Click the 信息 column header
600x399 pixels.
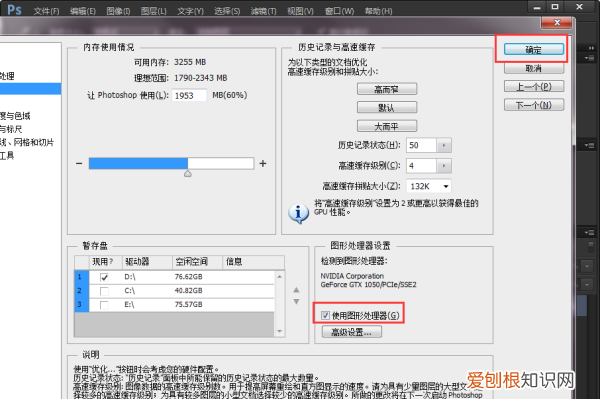(253, 262)
